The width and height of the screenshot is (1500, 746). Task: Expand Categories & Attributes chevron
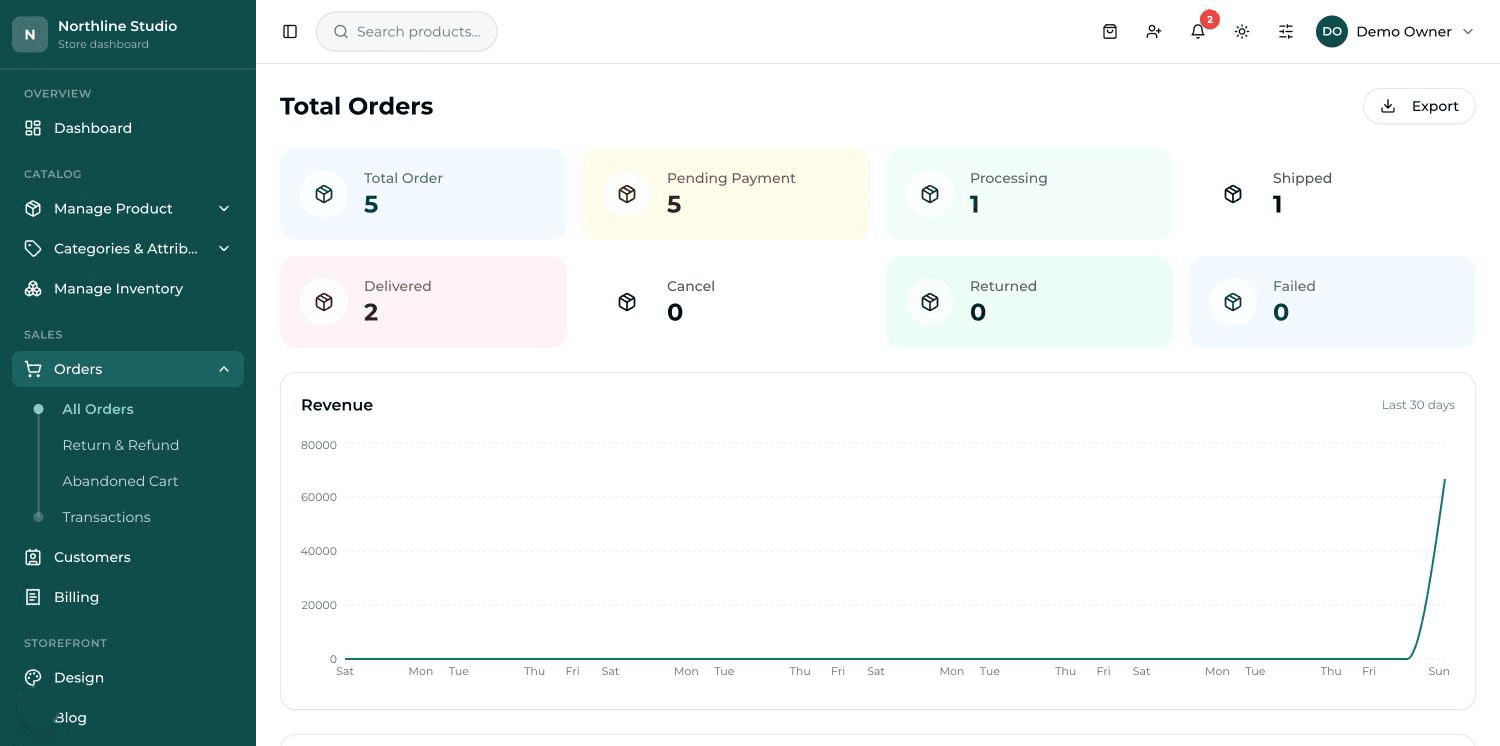tap(224, 249)
